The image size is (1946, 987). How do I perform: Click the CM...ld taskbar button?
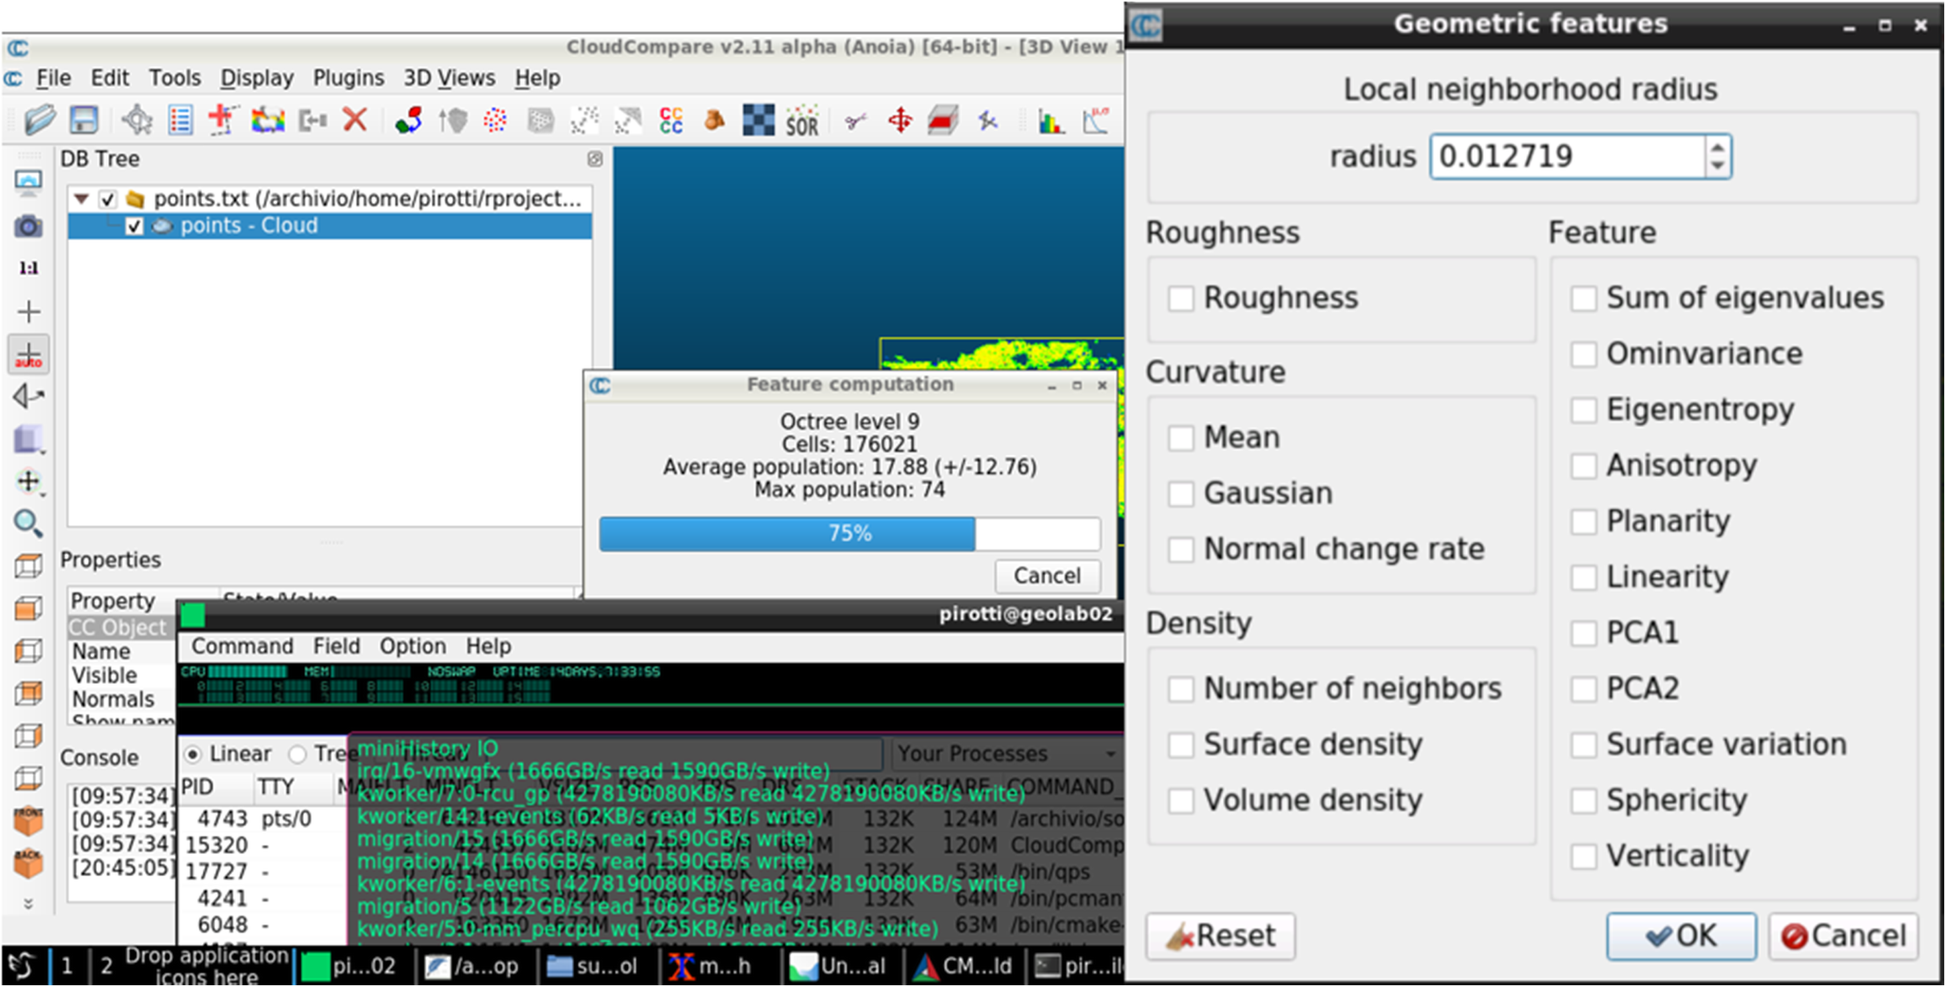[x=964, y=966]
